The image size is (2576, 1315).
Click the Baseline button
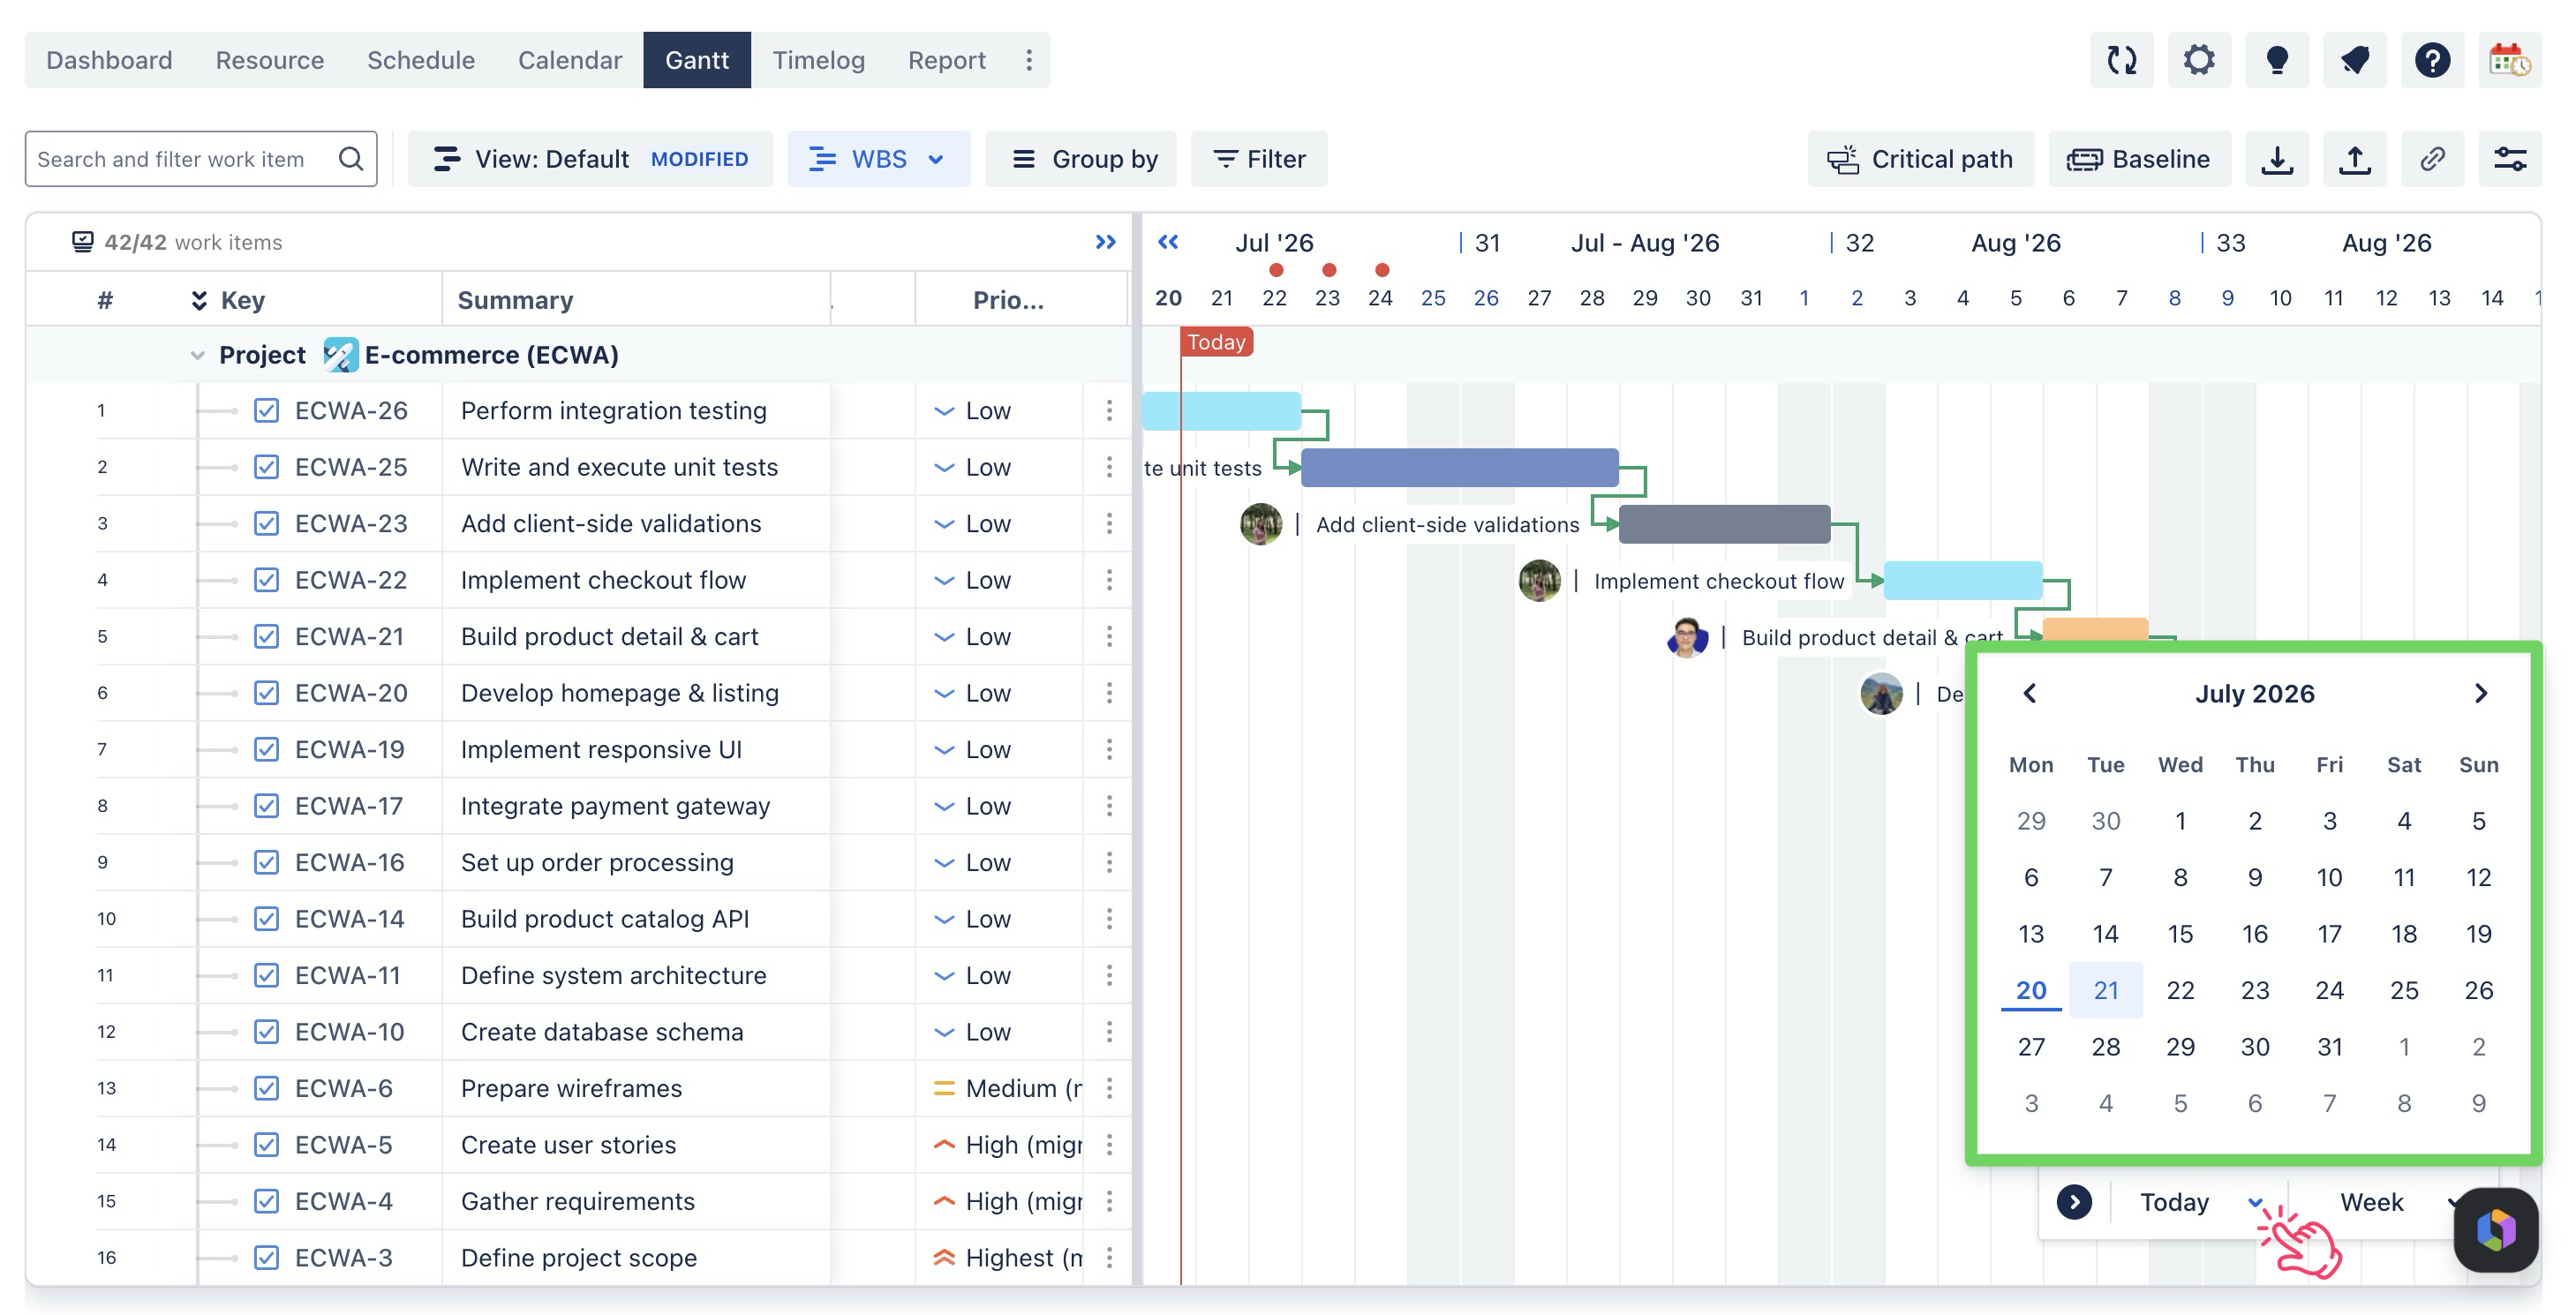pyautogui.click(x=2139, y=159)
